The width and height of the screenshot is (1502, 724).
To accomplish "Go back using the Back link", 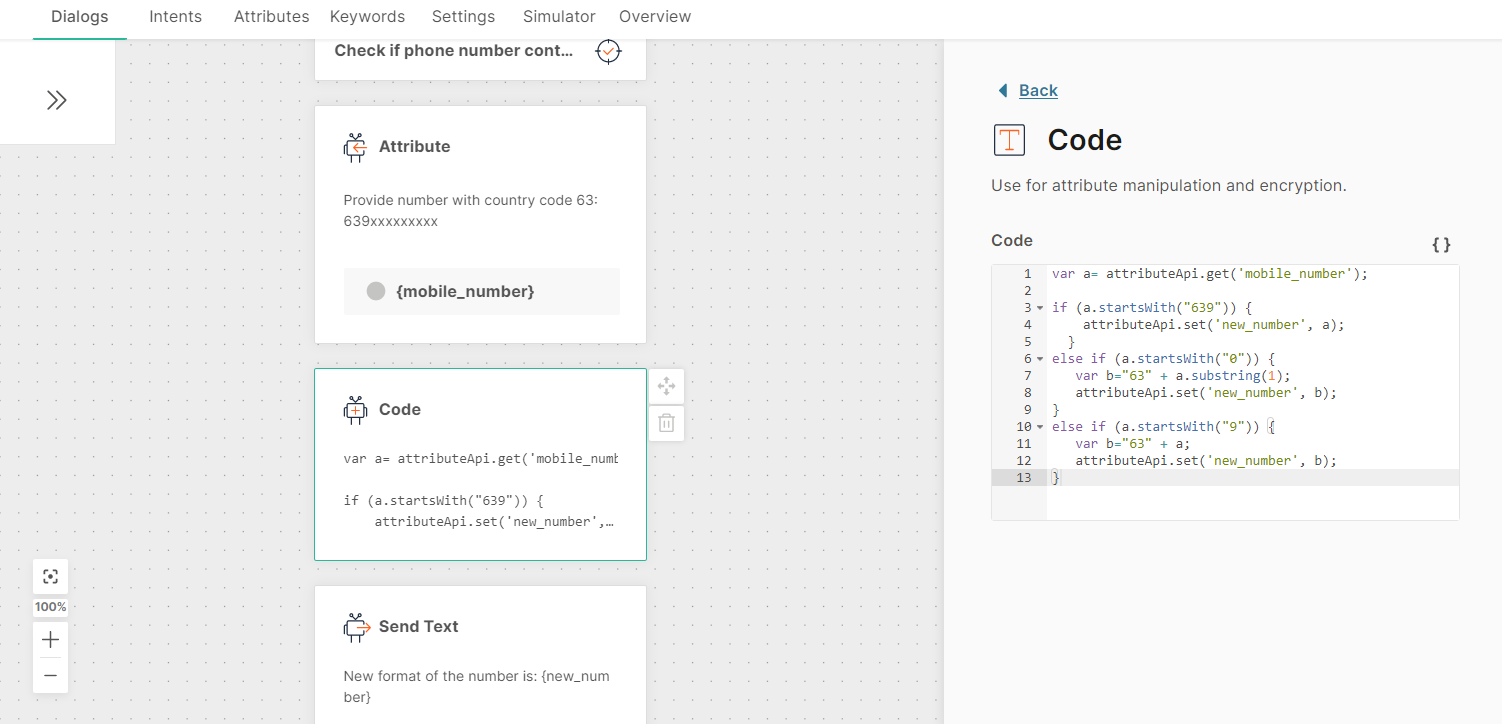I will tap(1037, 91).
